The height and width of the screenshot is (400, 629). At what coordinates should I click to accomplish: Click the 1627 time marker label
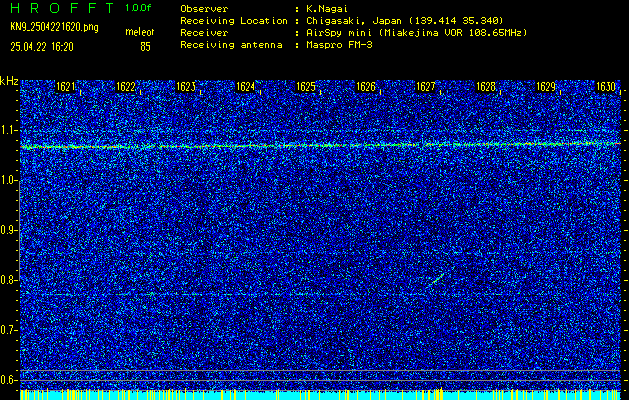(x=426, y=87)
